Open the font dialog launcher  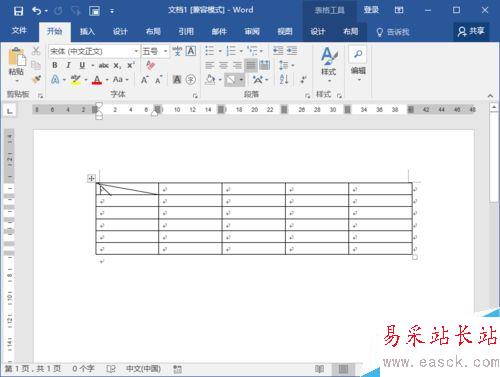click(195, 96)
